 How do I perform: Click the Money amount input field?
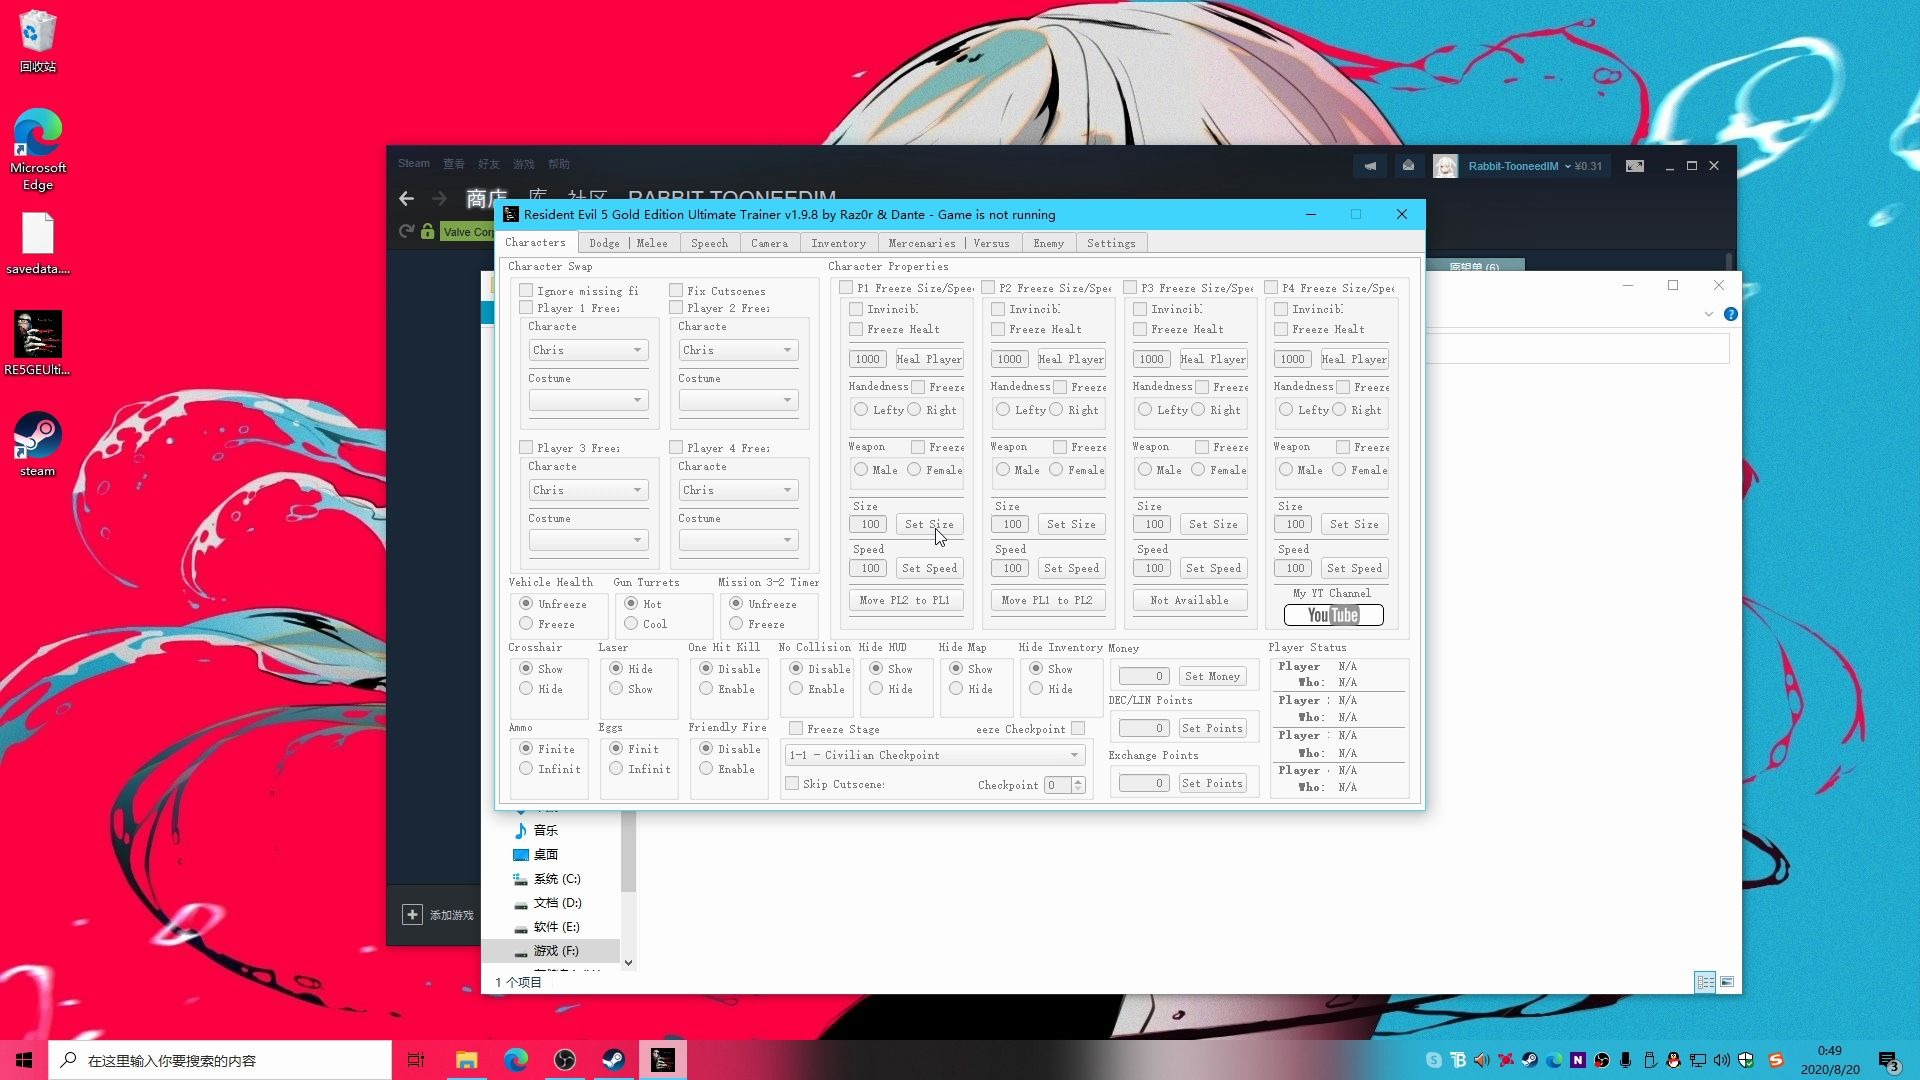click(x=1143, y=676)
